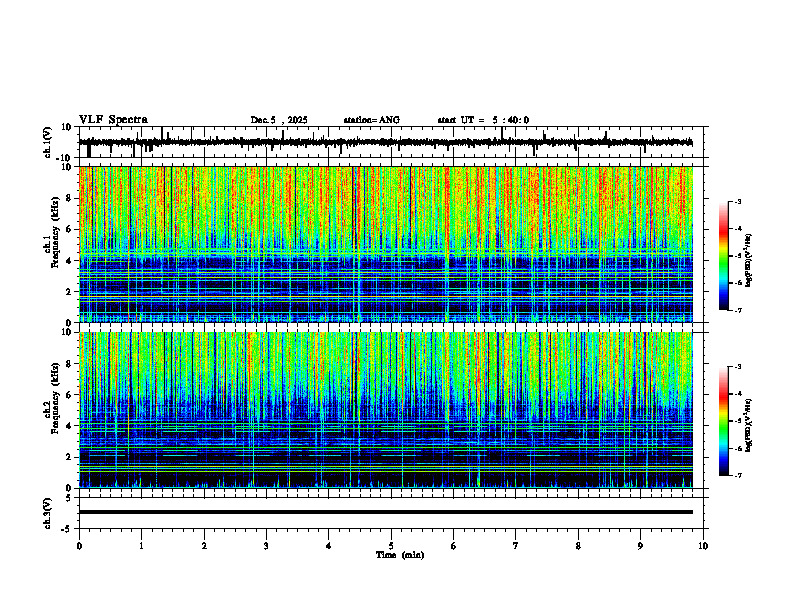Screen dimensions: 792x612
Task: Click the "Time (min)" axis label
Action: click(400, 555)
